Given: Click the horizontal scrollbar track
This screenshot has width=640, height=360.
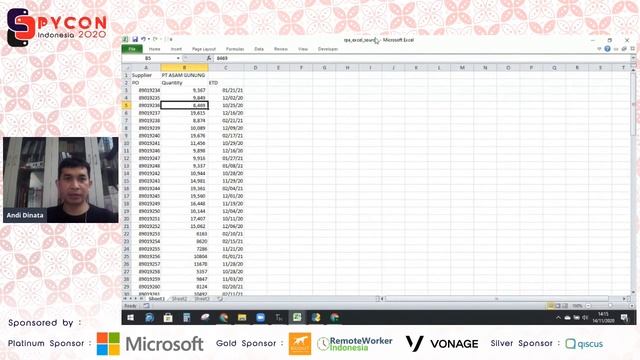Looking at the screenshot, I should (x=502, y=299).
